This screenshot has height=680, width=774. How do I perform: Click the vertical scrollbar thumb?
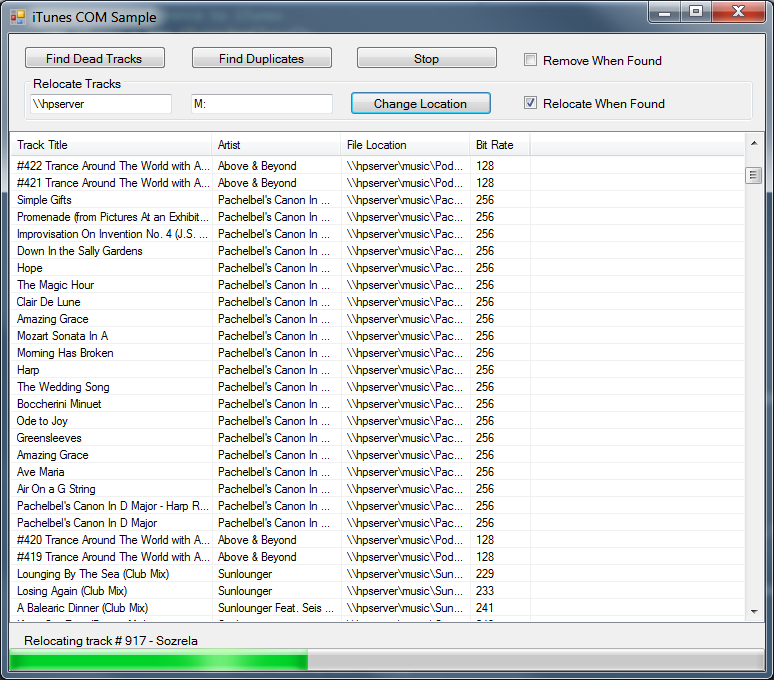pyautogui.click(x=753, y=175)
